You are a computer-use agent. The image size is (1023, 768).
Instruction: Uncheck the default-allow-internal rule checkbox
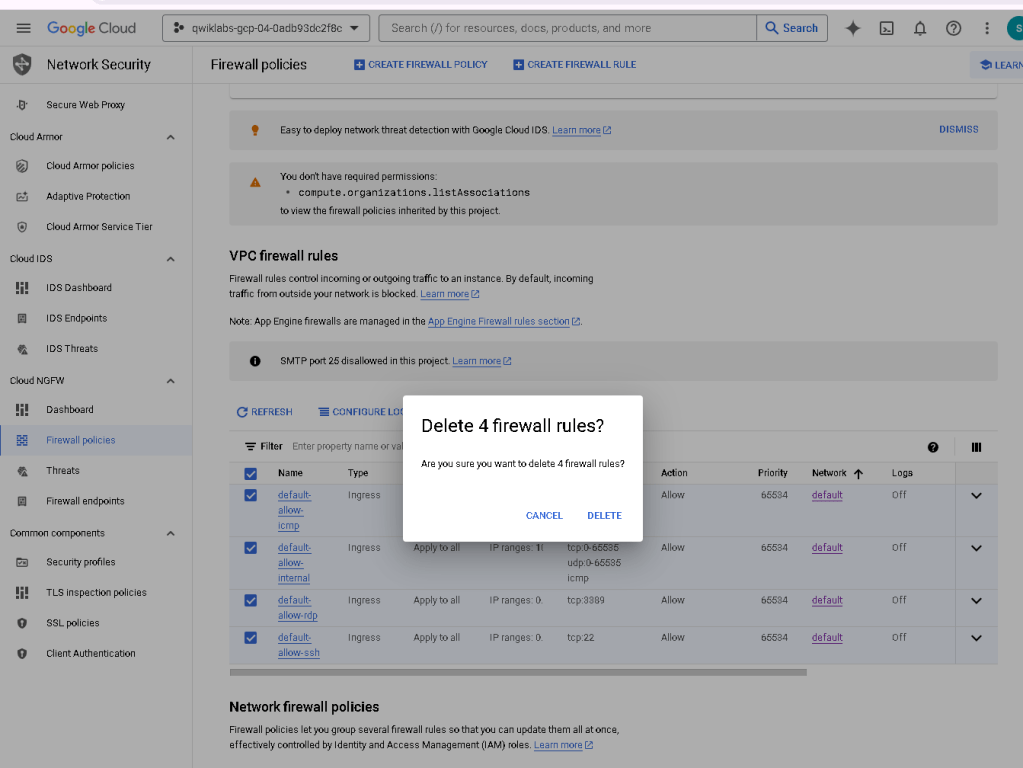point(251,548)
